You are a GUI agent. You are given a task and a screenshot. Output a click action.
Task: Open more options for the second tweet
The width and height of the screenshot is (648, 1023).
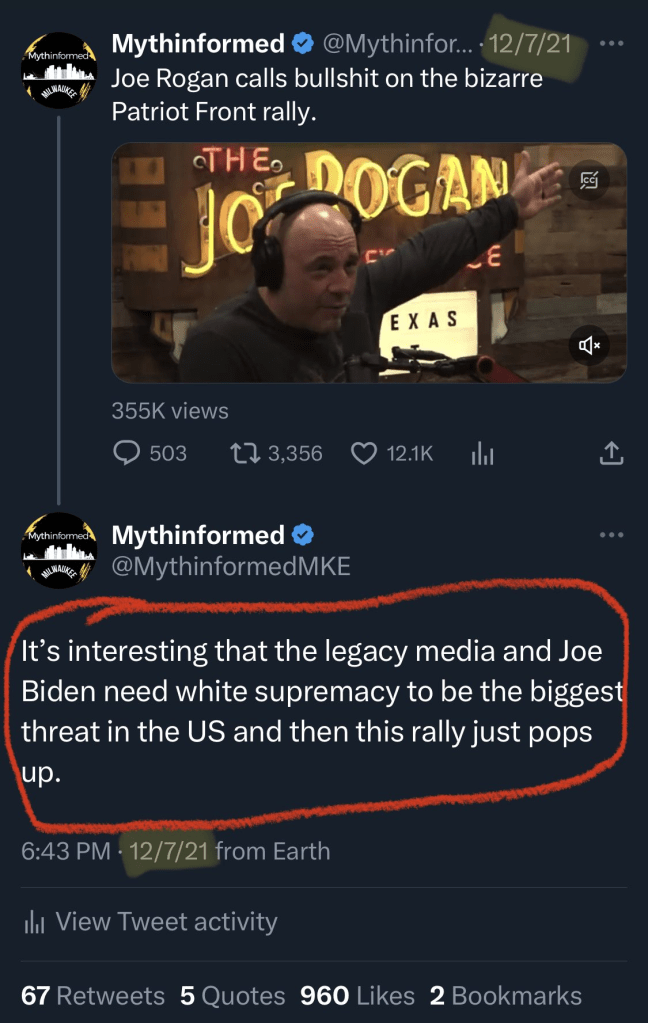tap(611, 535)
